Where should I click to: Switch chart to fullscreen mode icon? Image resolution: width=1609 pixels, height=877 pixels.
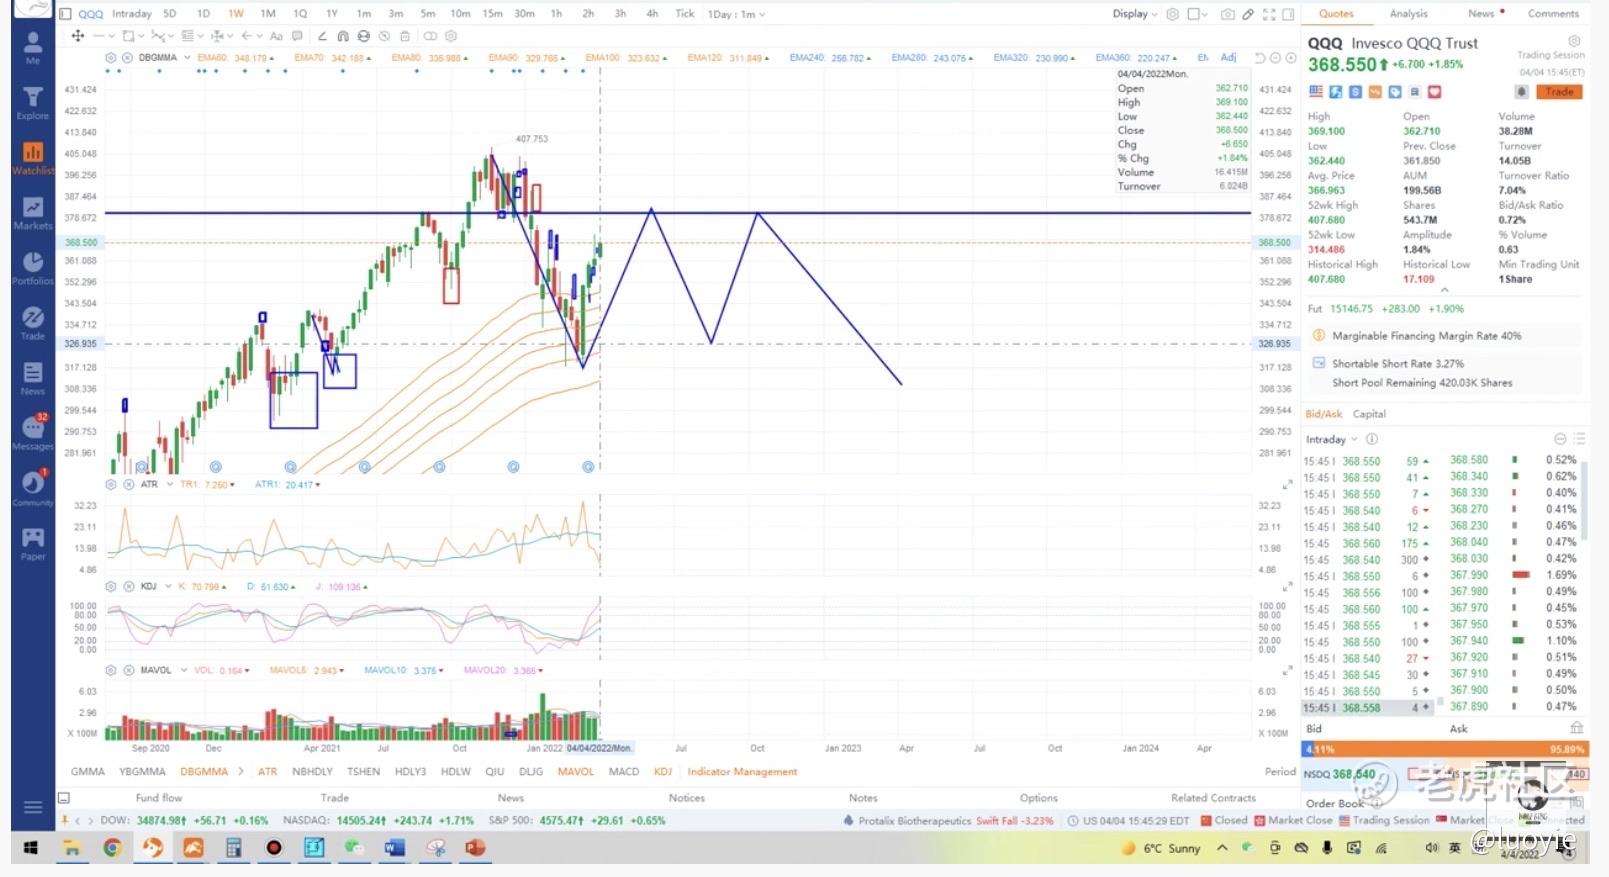pyautogui.click(x=1269, y=14)
